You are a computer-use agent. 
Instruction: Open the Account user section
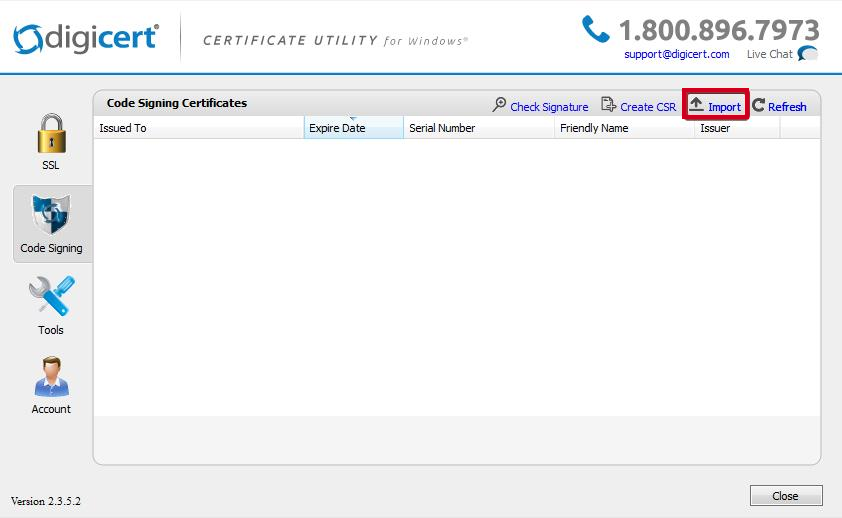pyautogui.click(x=52, y=376)
